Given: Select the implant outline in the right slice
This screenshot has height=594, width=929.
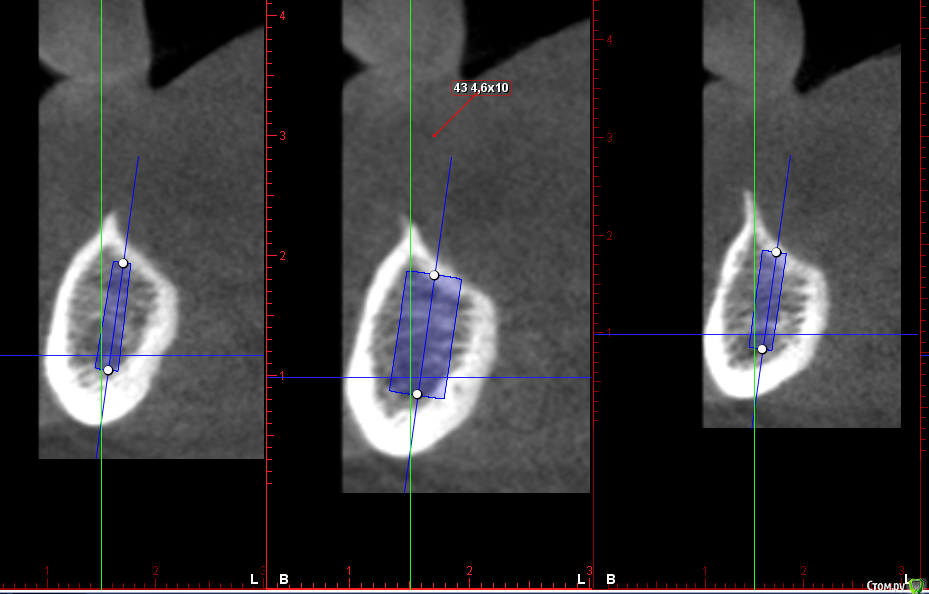Looking at the screenshot, I should pyautogui.click(x=768, y=300).
